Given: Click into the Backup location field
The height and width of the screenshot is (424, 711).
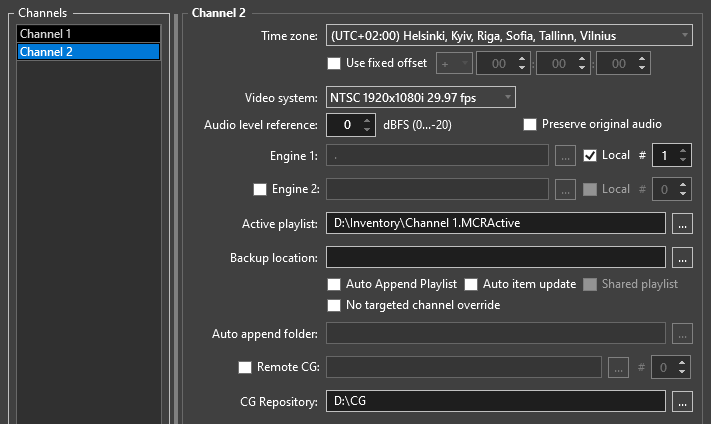Looking at the screenshot, I should 495,257.
